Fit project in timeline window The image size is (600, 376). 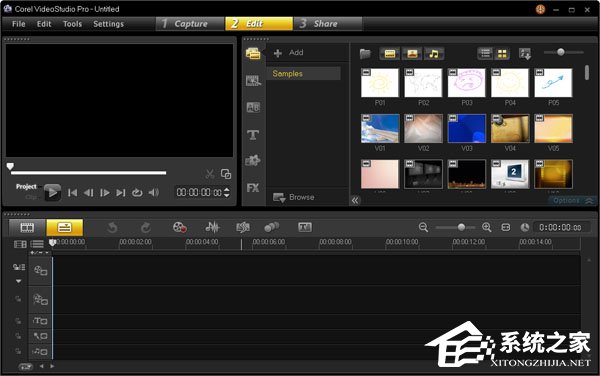coord(505,228)
